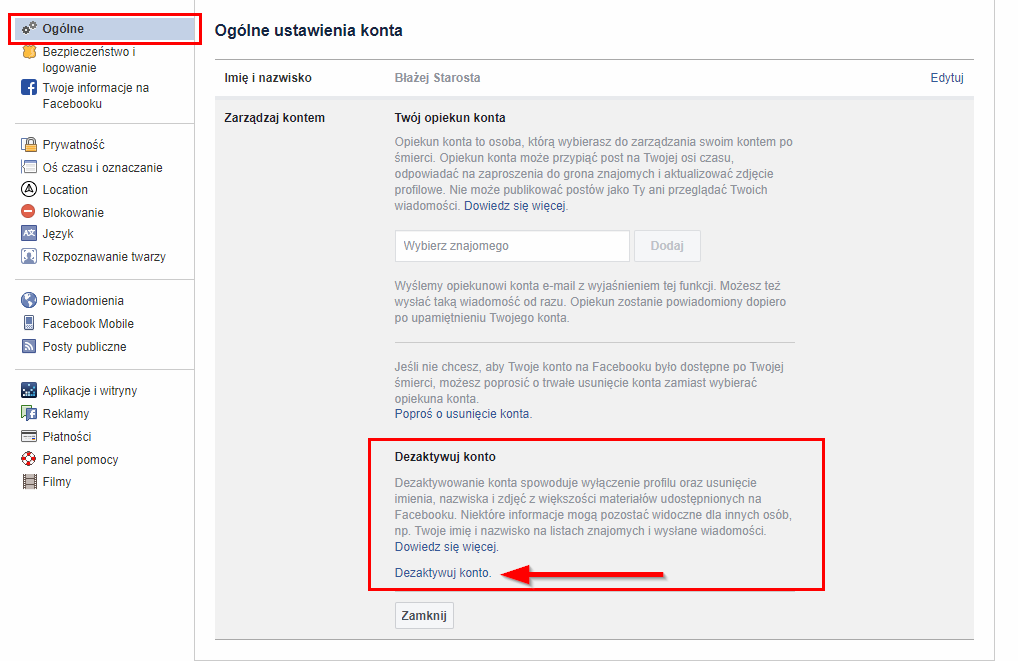Click the Zamknij button
This screenshot has height=661, width=1018.
pos(424,616)
